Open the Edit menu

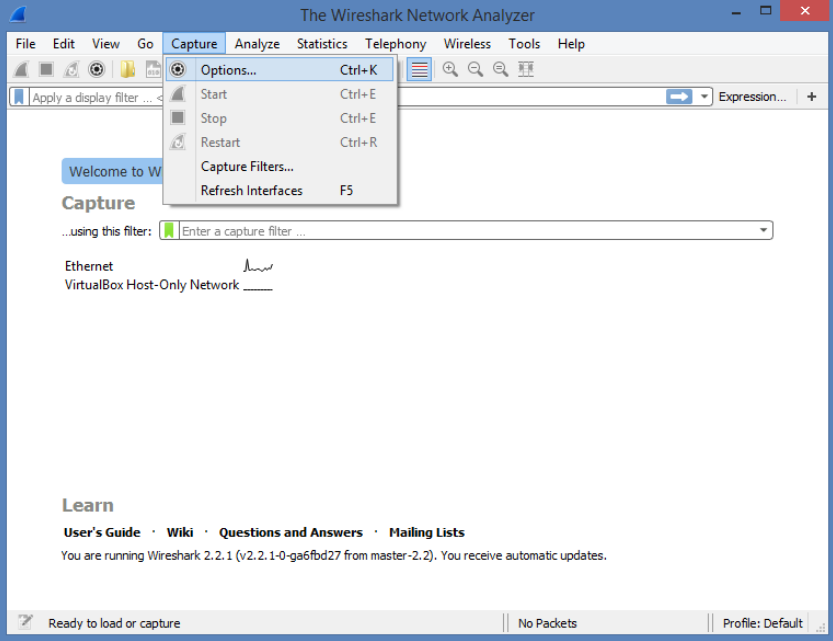tap(64, 44)
